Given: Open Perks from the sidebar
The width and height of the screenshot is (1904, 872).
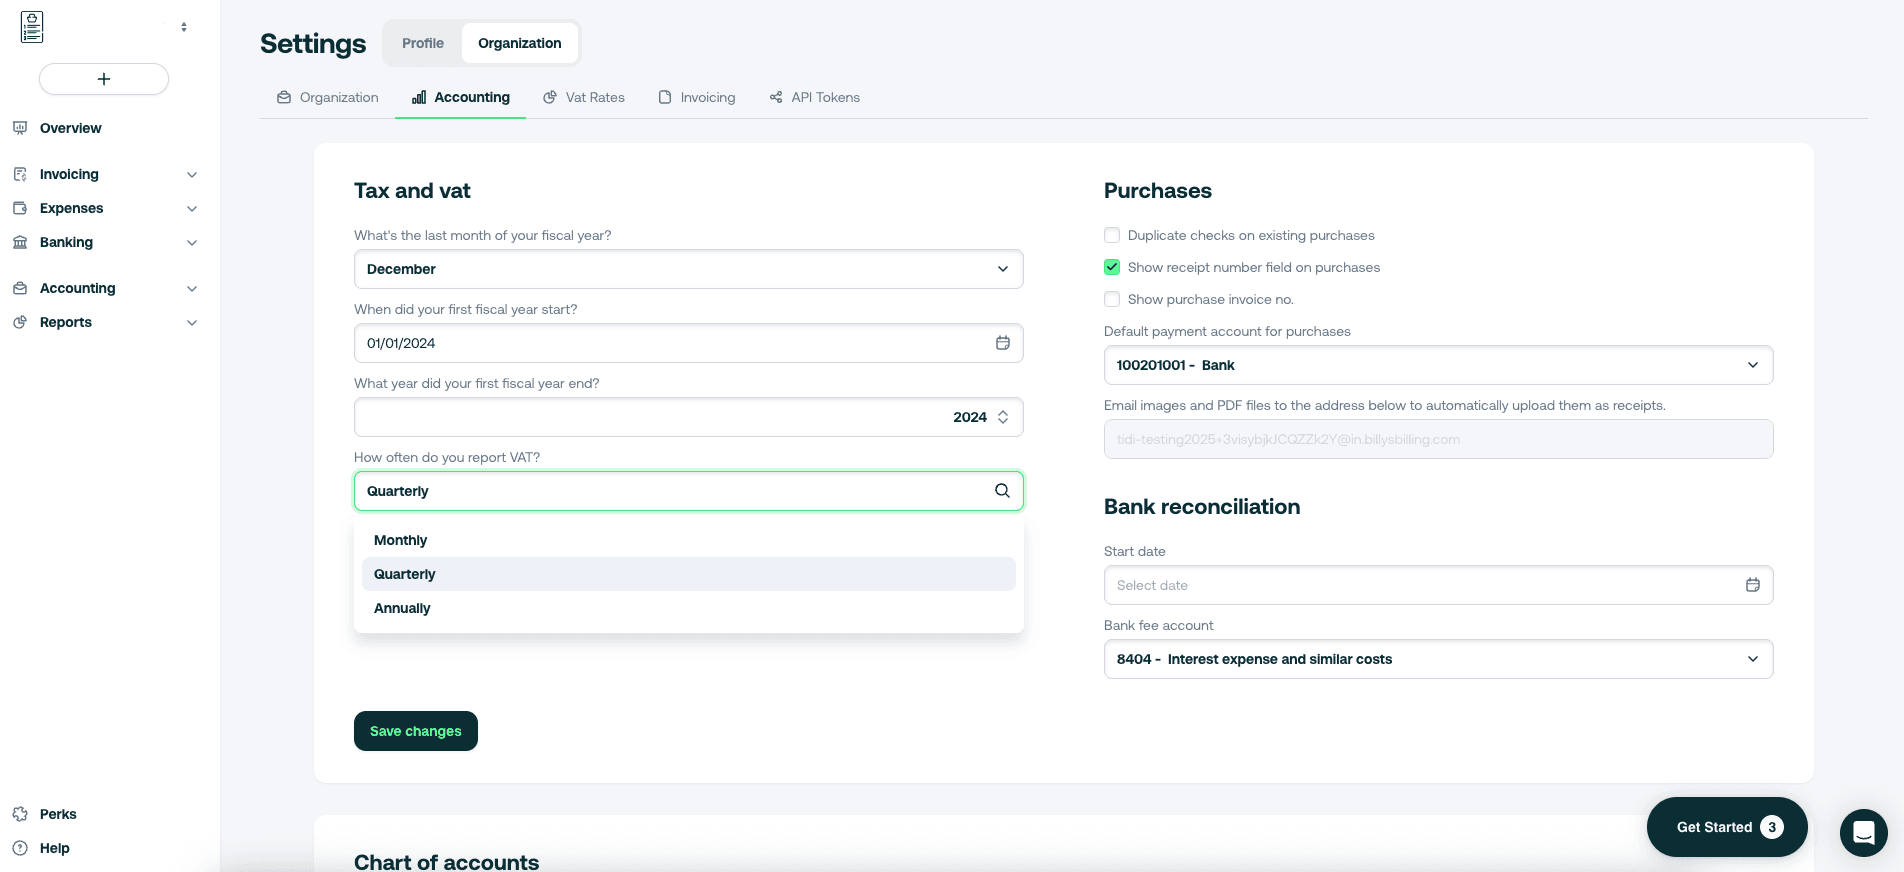Looking at the screenshot, I should pos(58,814).
